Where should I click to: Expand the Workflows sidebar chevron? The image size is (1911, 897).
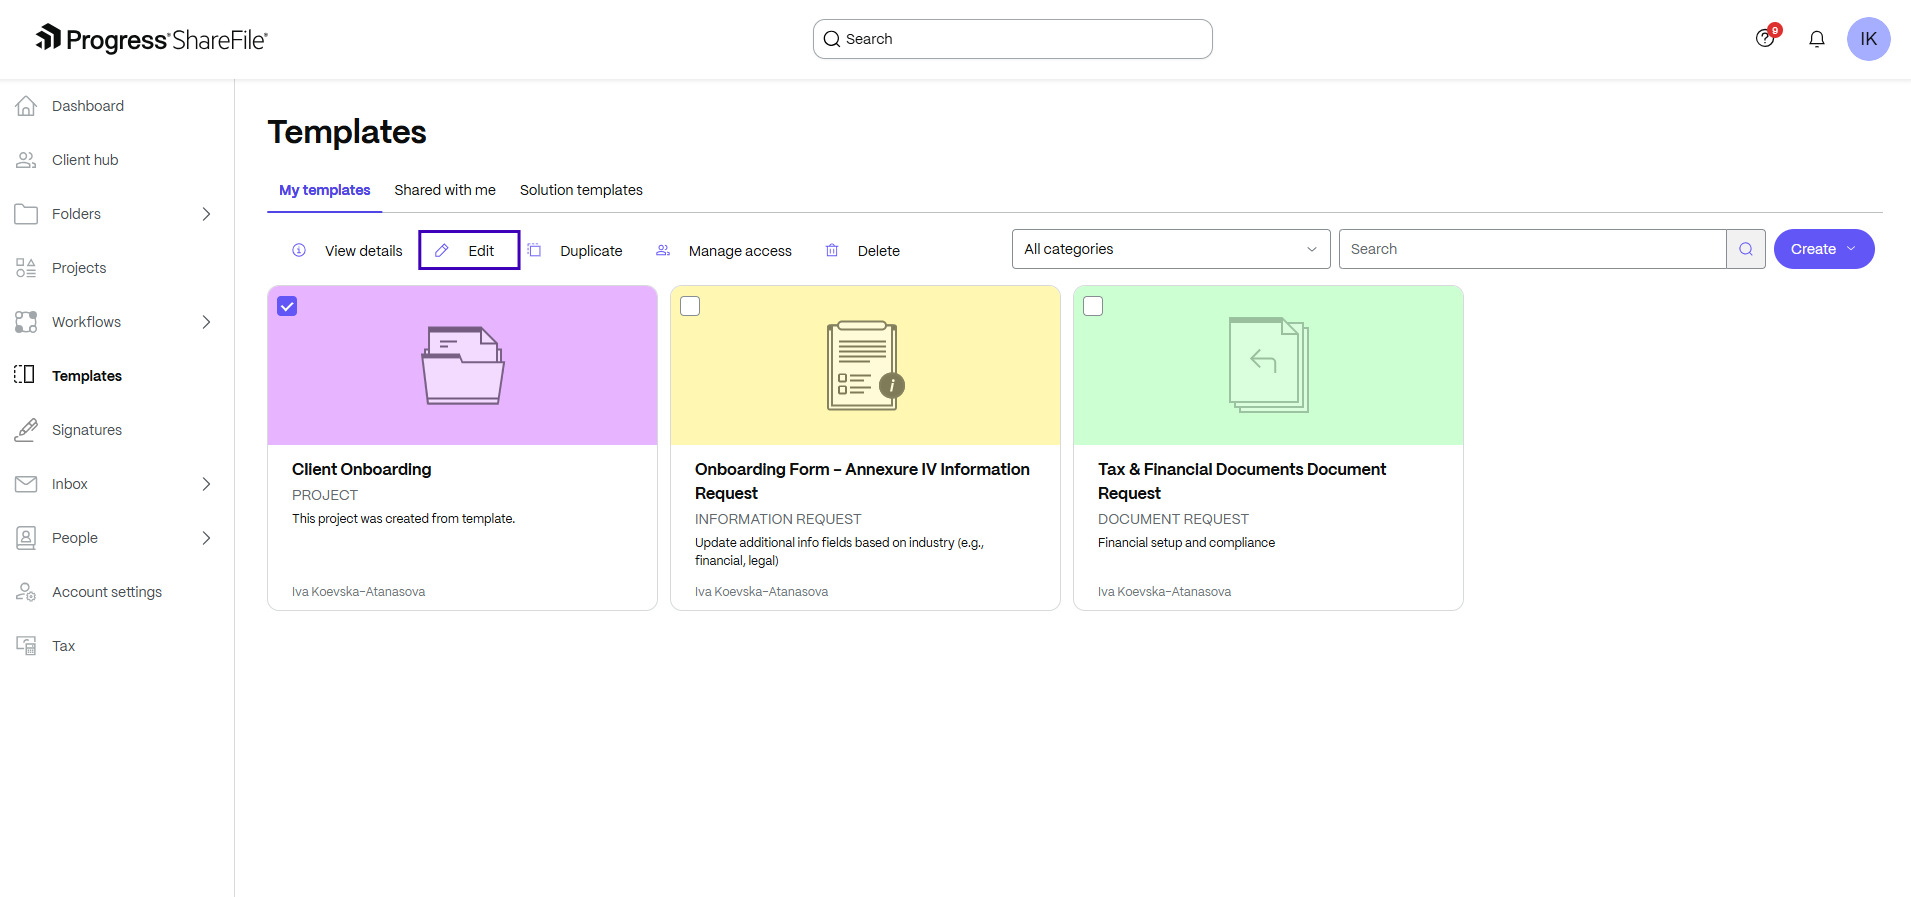click(x=207, y=322)
